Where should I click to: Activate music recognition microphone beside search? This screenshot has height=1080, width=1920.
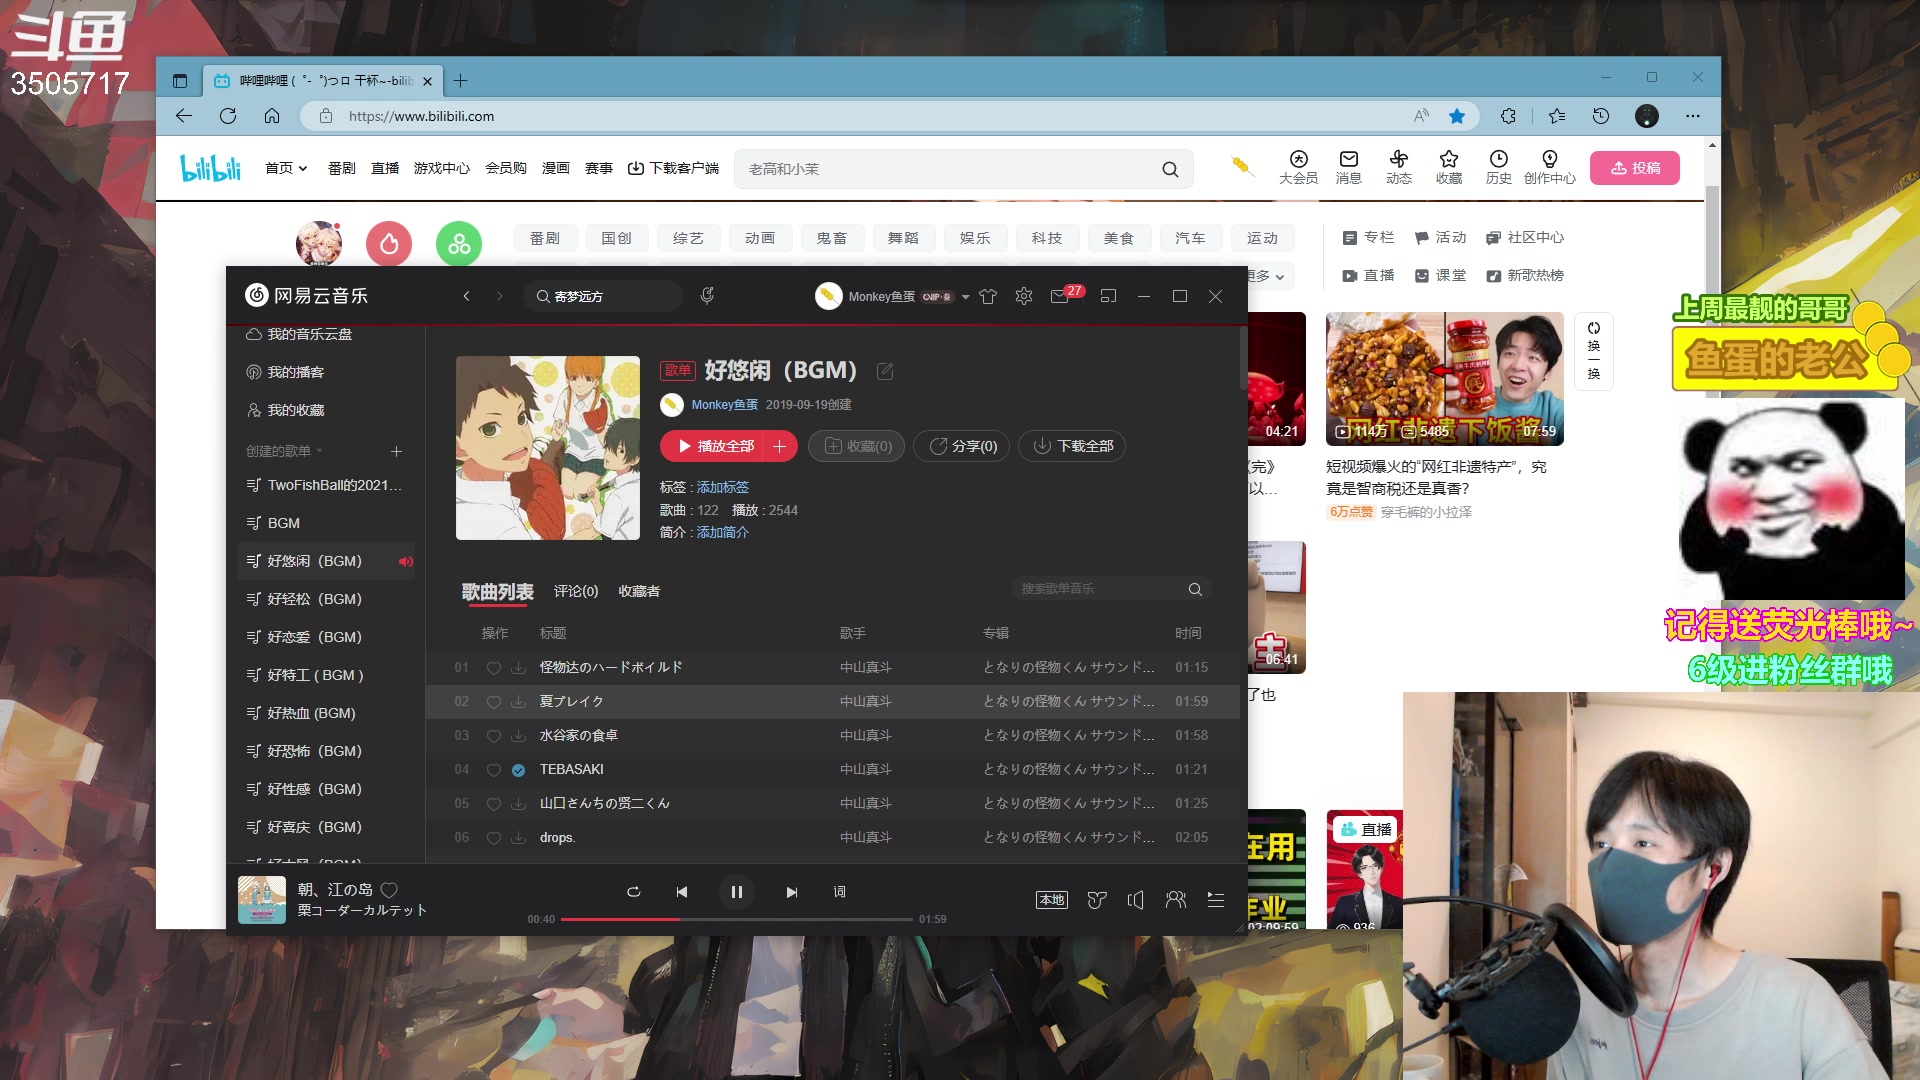[707, 295]
